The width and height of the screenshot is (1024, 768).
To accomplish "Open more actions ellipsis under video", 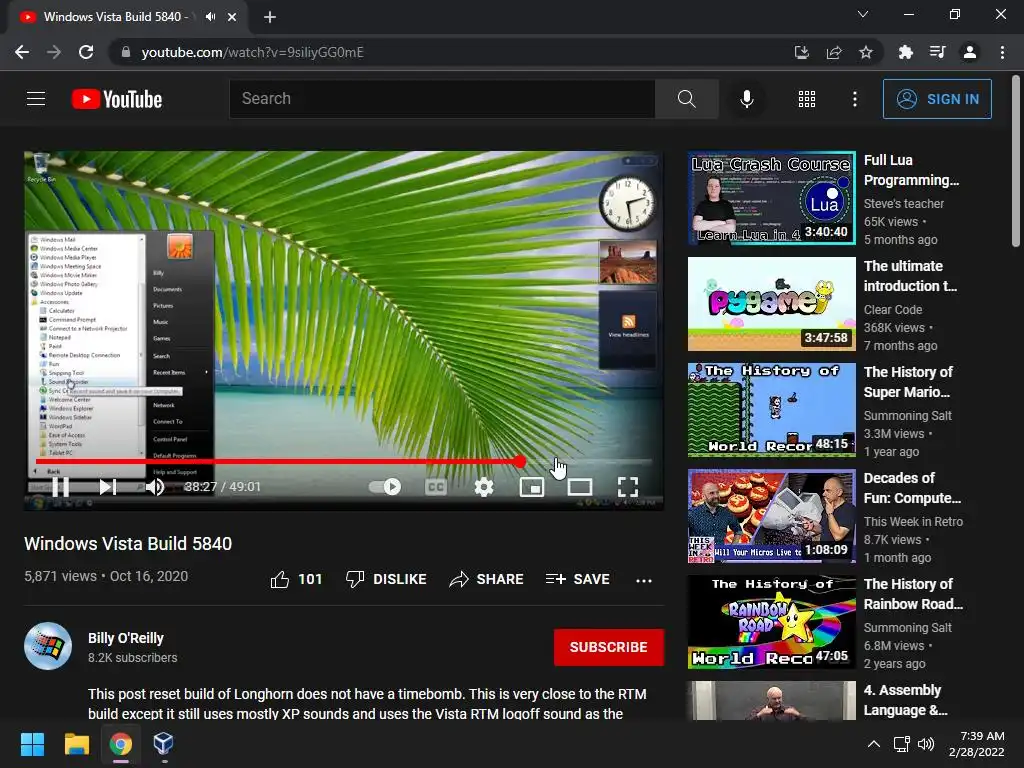I will [x=644, y=580].
